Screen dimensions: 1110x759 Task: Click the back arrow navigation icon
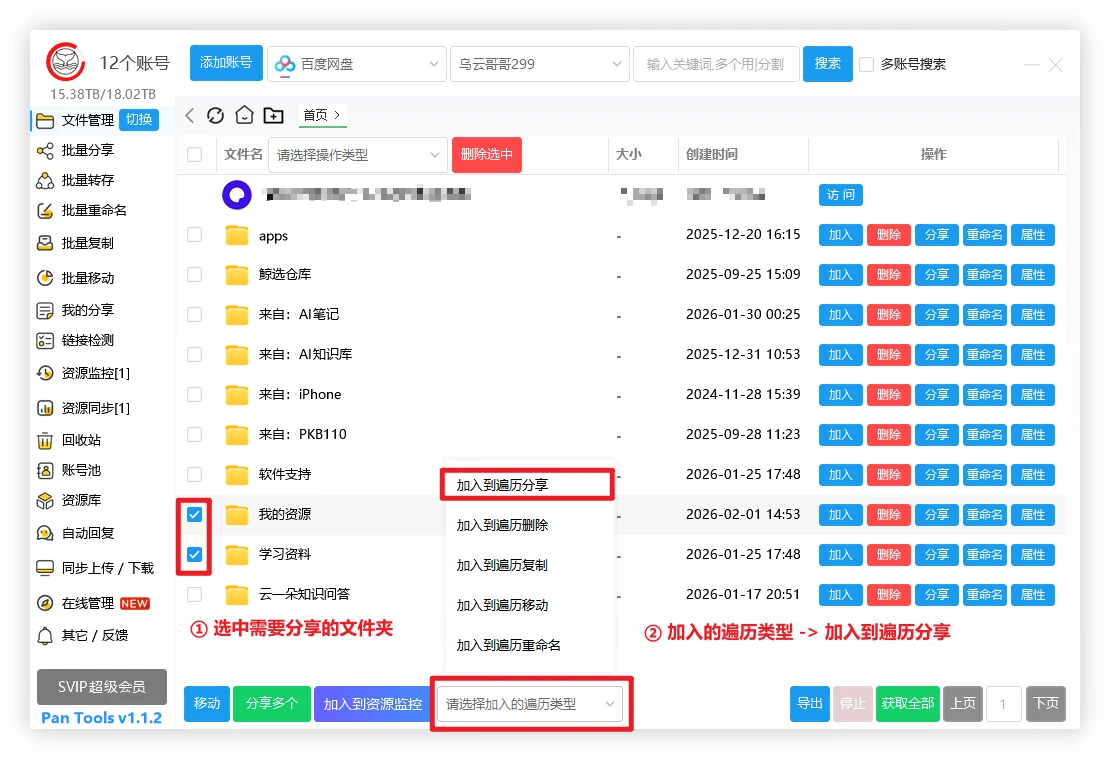click(190, 115)
